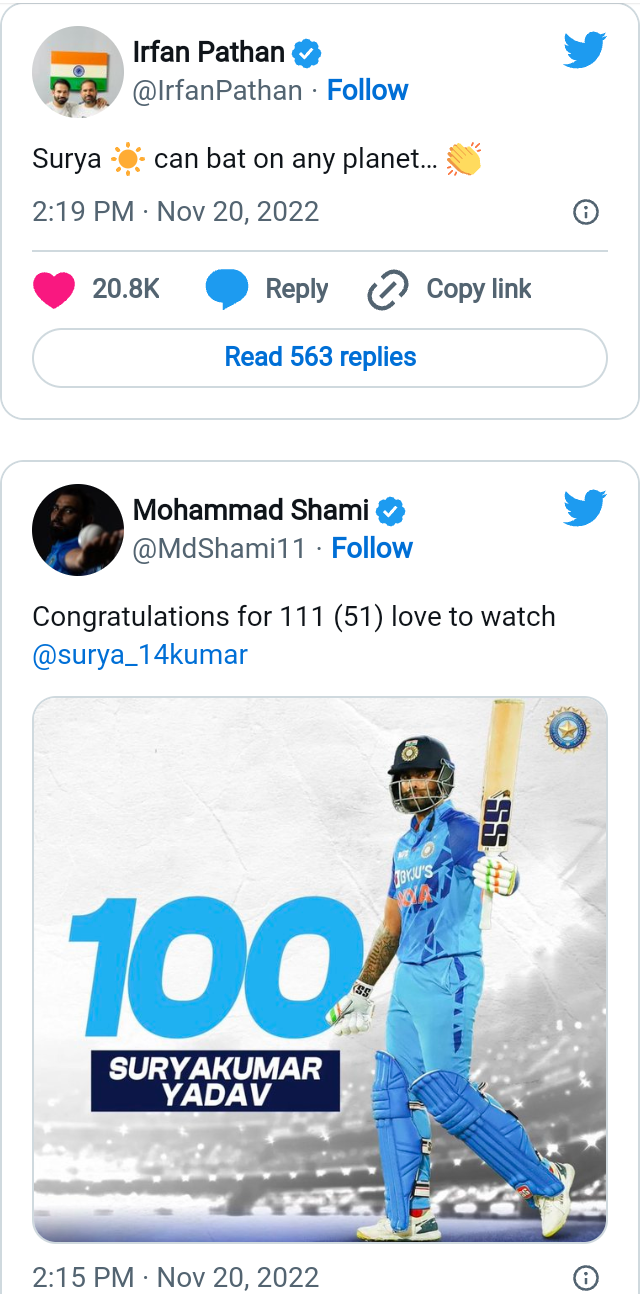This screenshot has width=640, height=1294.
Task: Open the 2:15 PM · Nov 20, 2022 timestamp
Action: [176, 1277]
